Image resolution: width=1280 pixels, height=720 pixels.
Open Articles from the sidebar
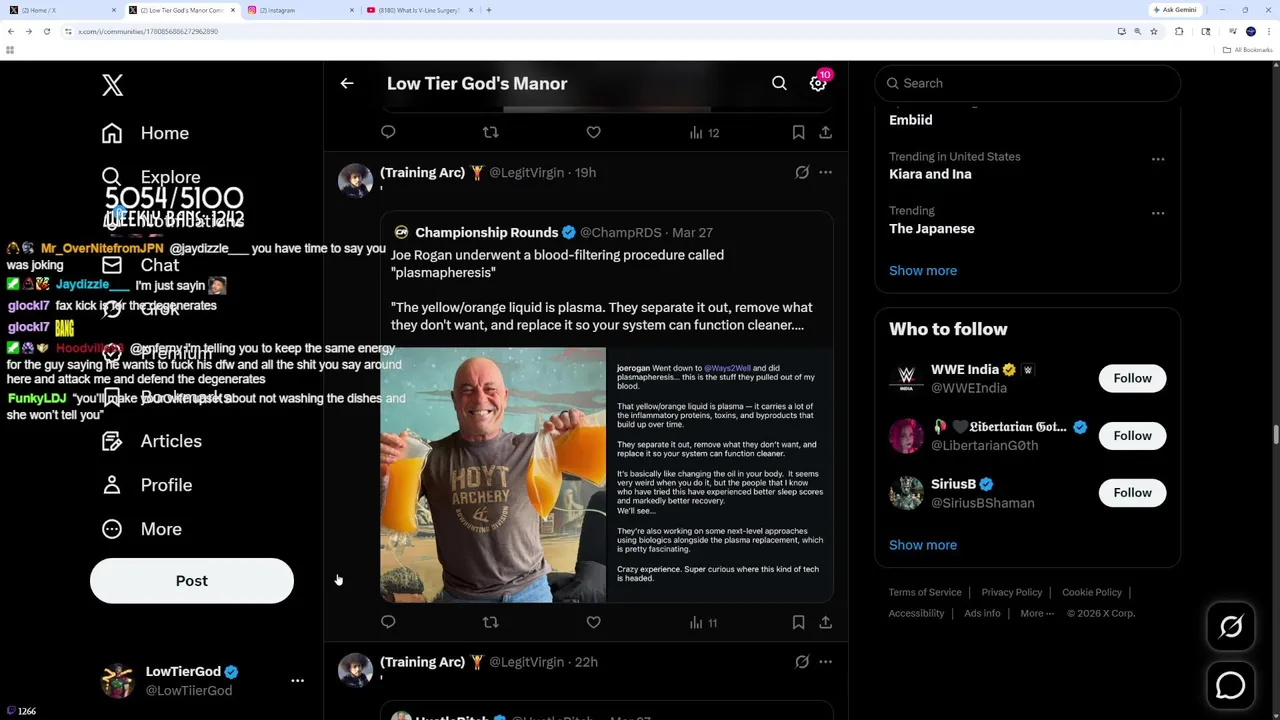[x=151, y=441]
